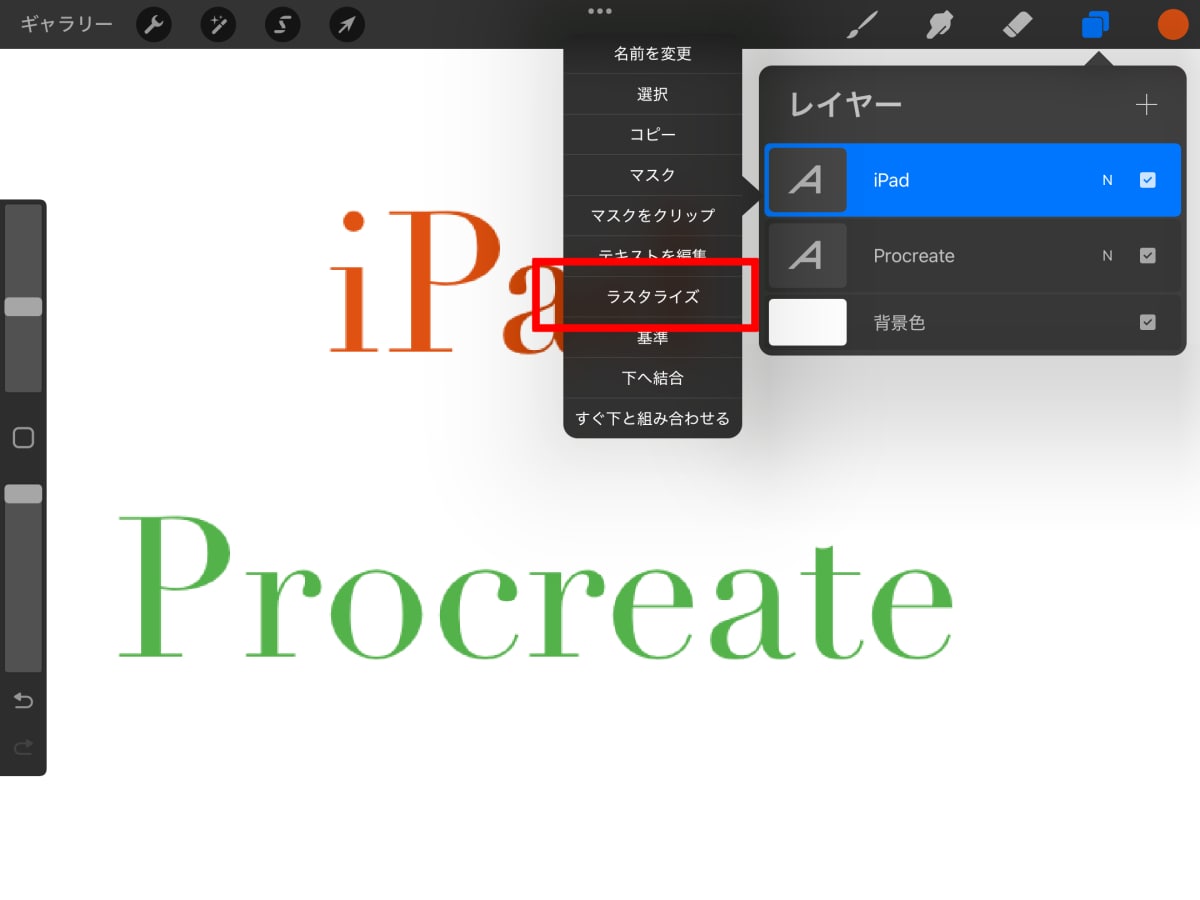Tap the Undo arrow in the sidebar
The width and height of the screenshot is (1200, 900).
[23, 701]
